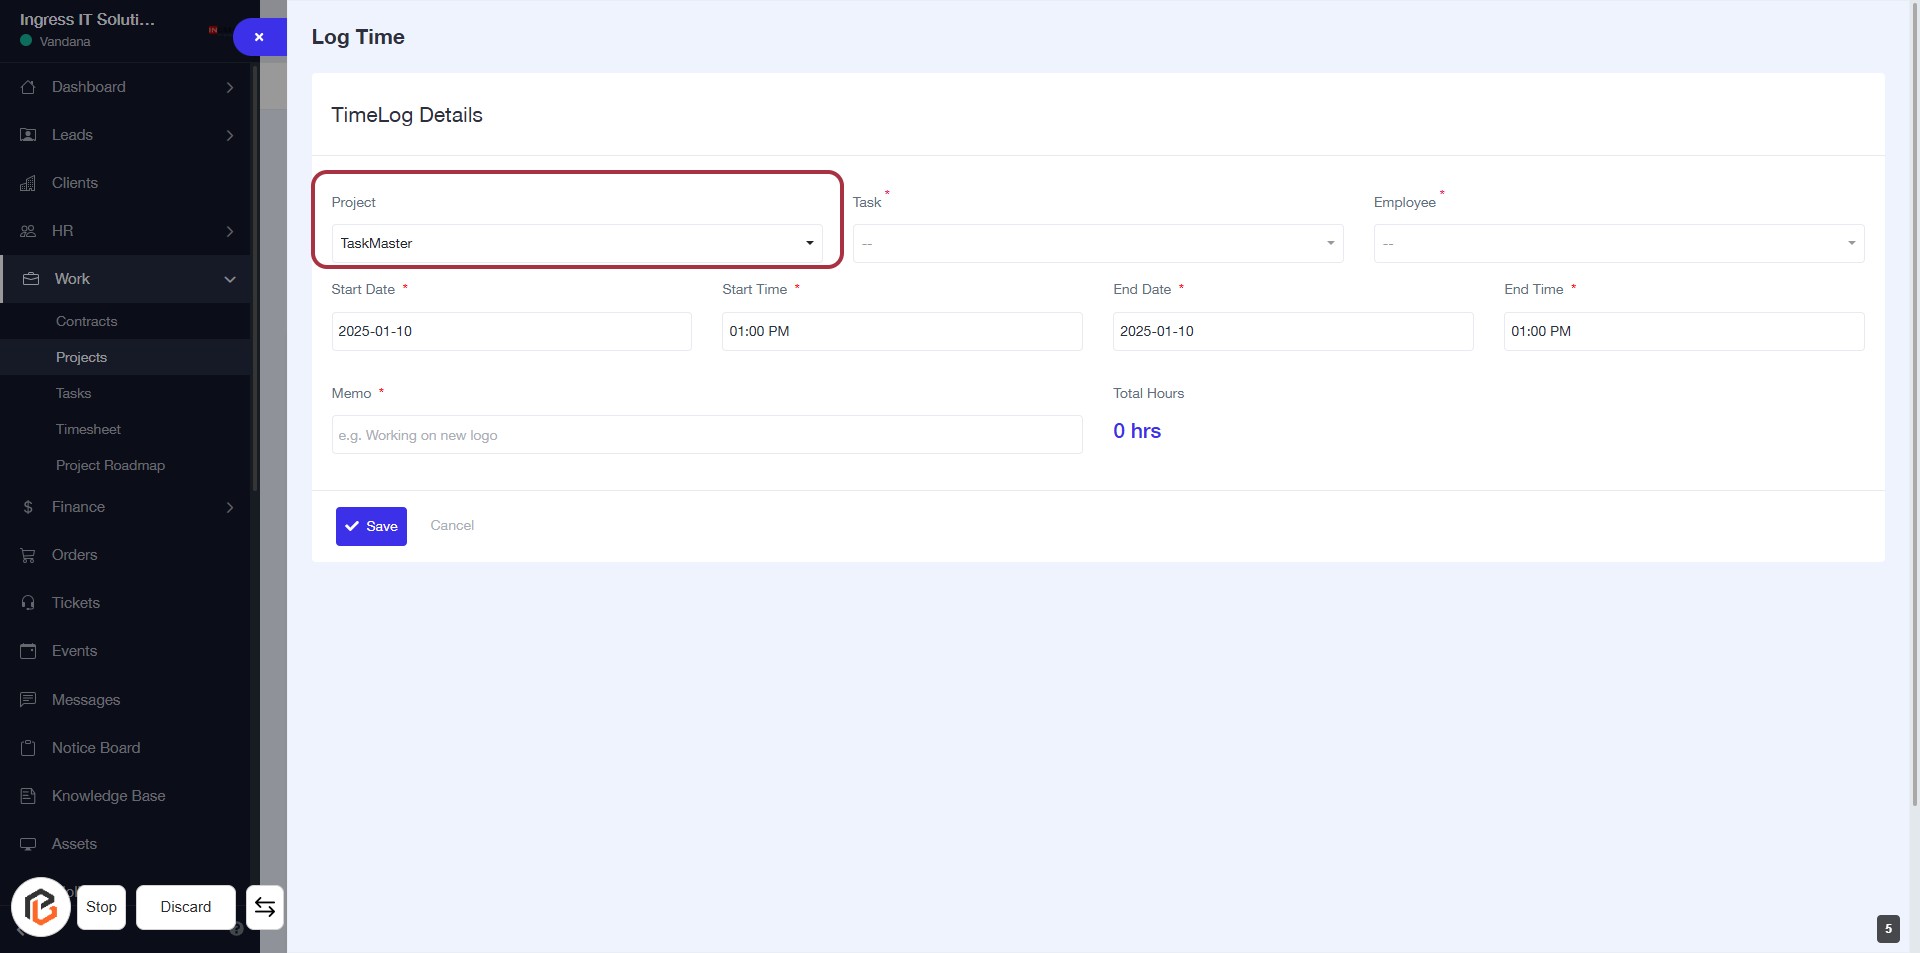Click the Dashboard home icon in sidebar
Image resolution: width=1920 pixels, height=953 pixels.
click(x=28, y=87)
